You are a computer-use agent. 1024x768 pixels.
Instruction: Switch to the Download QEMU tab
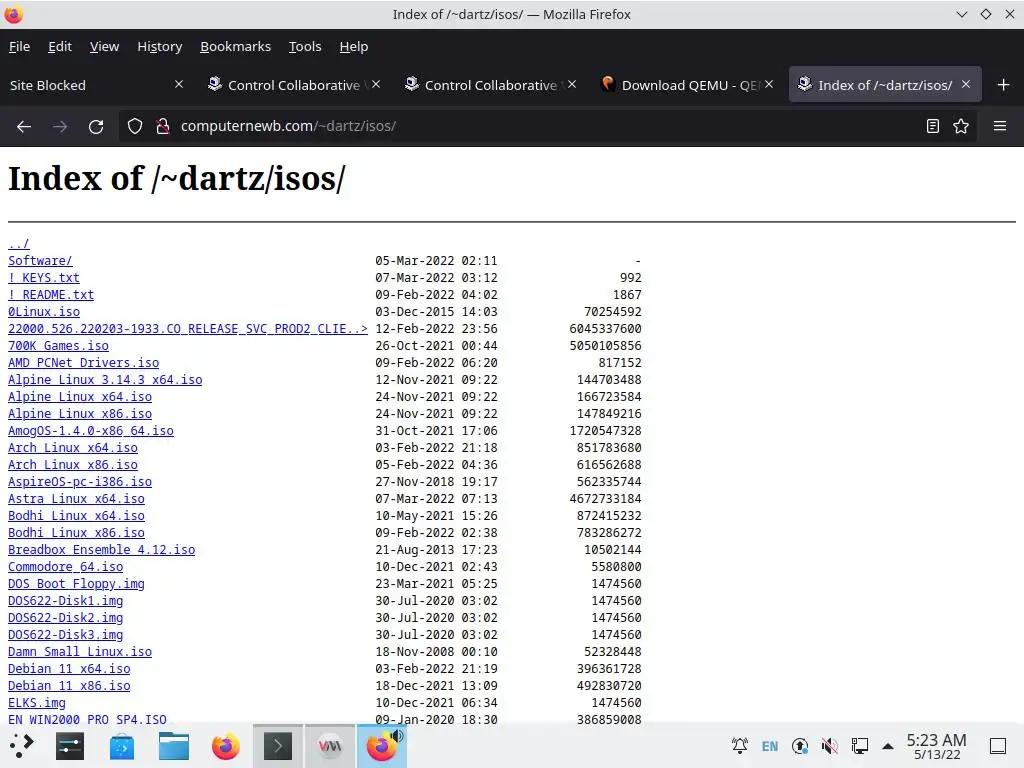coord(686,85)
